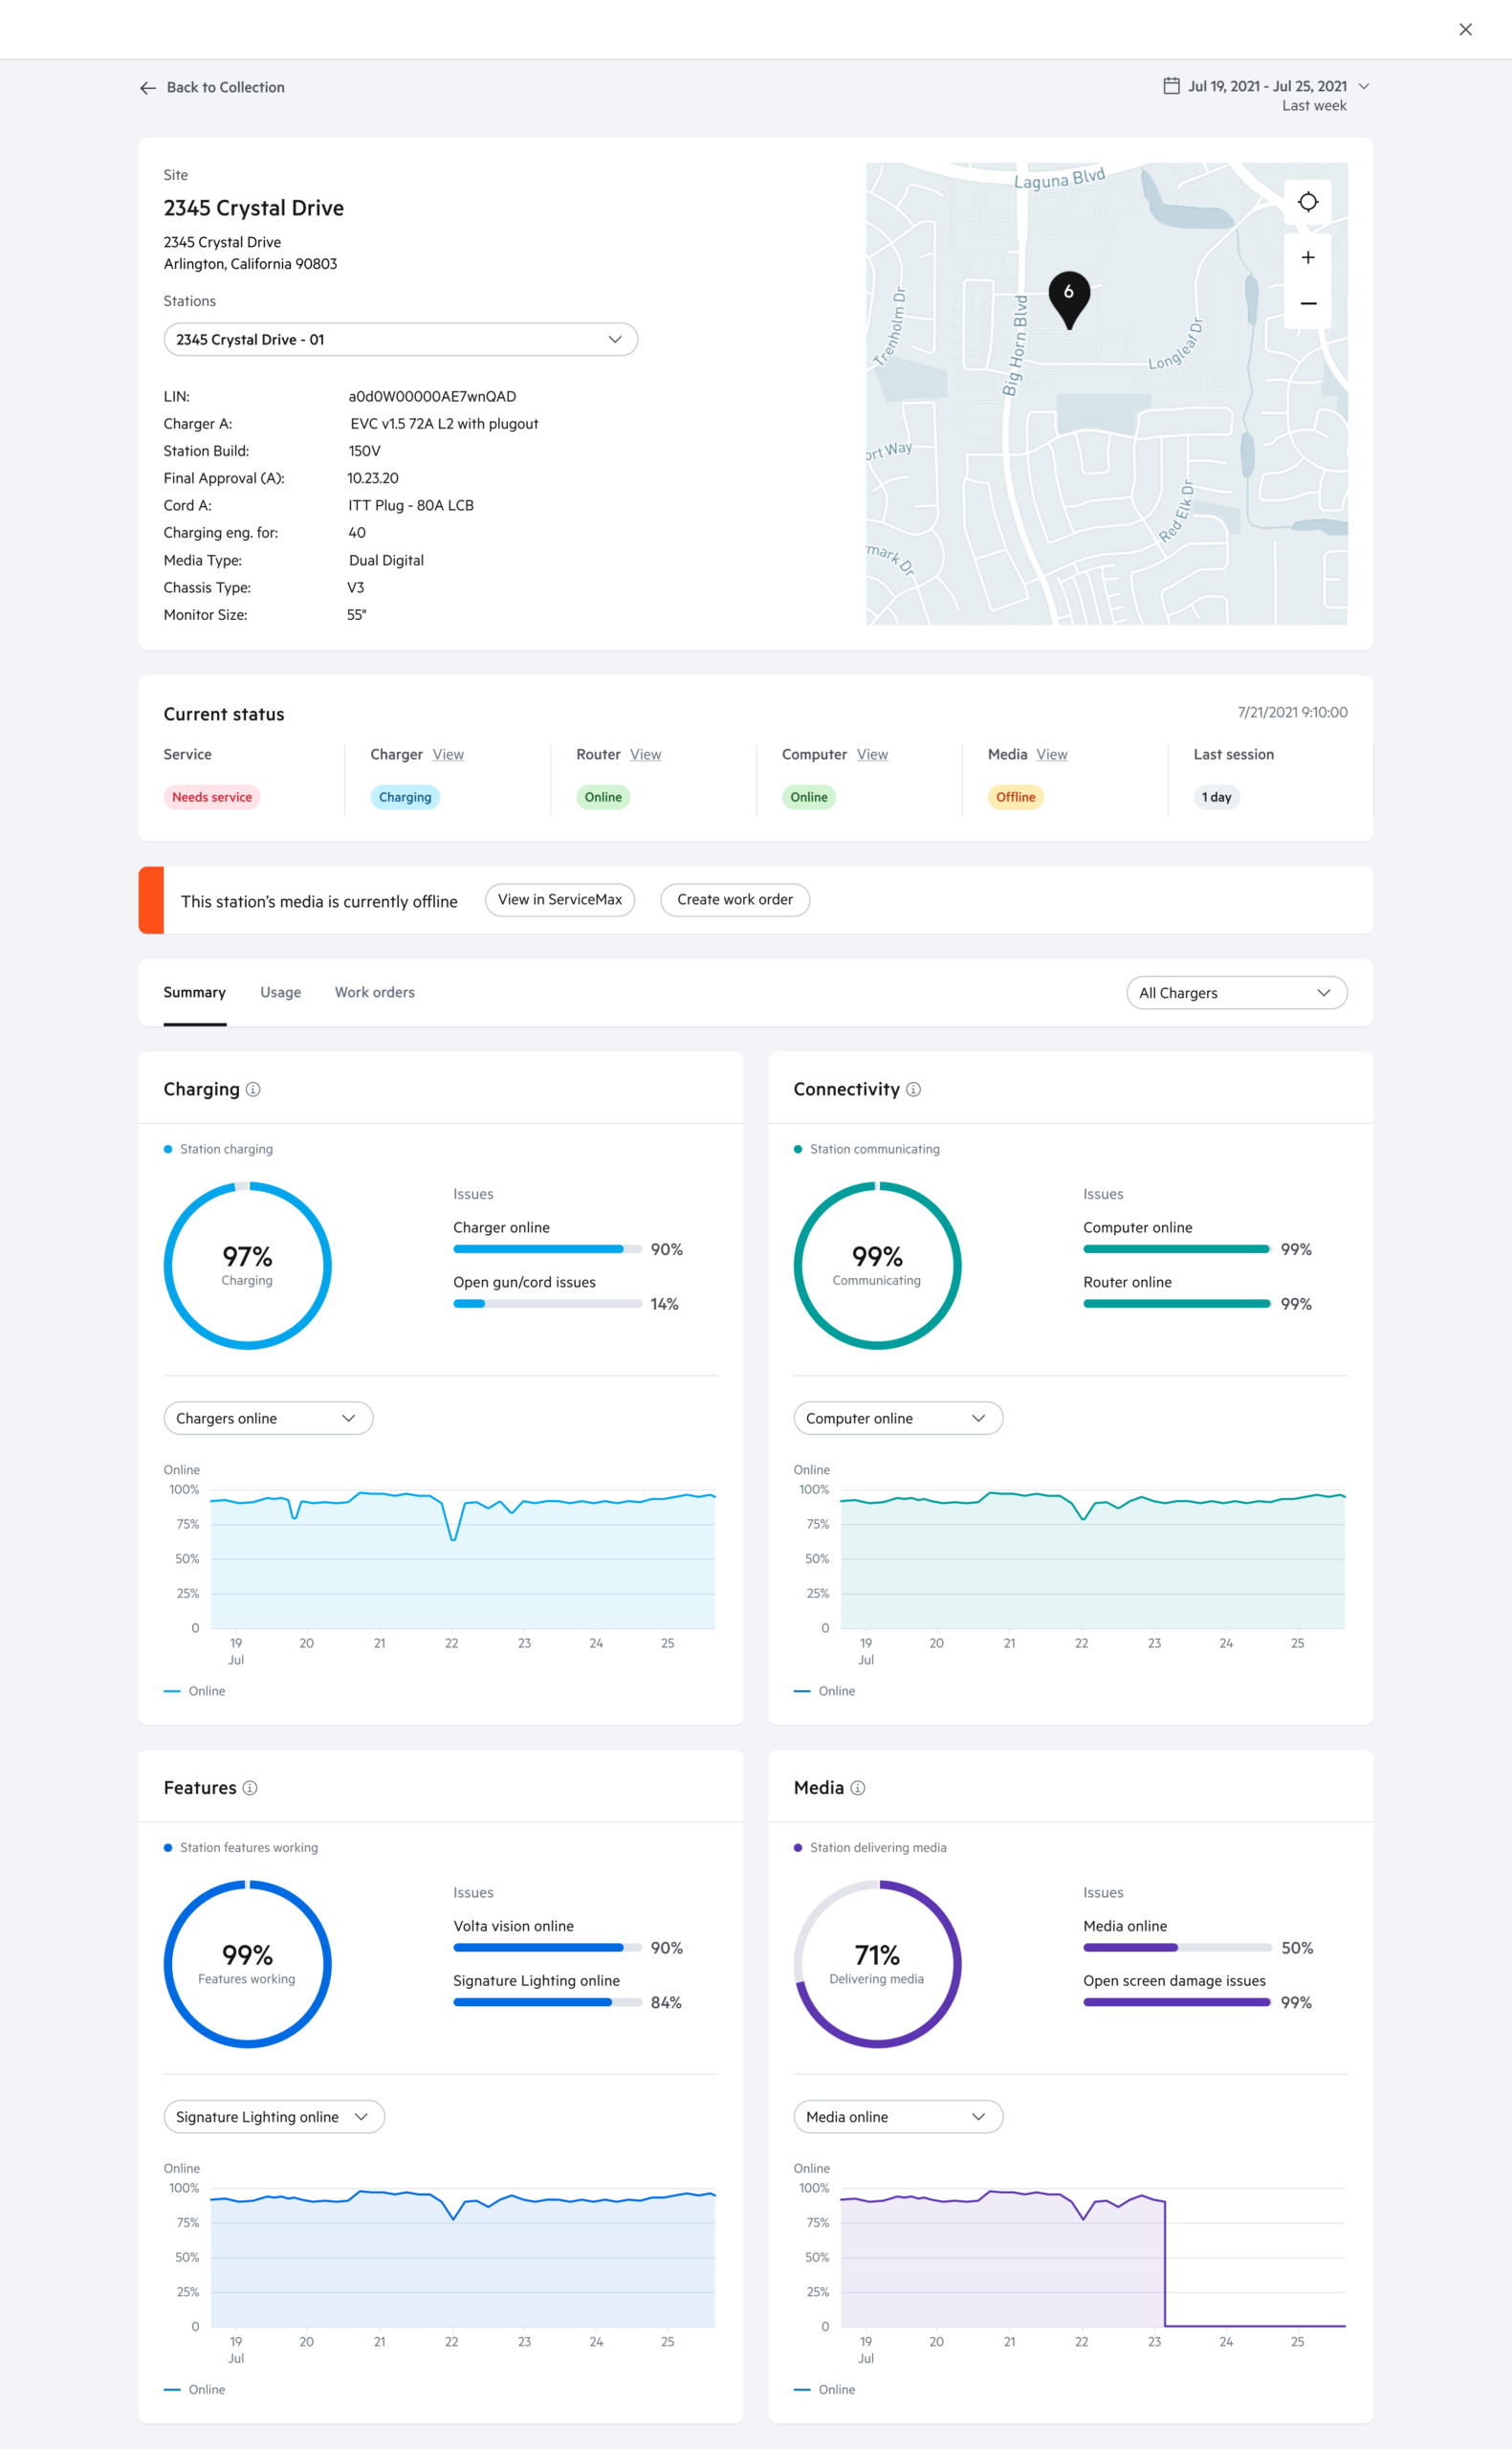Image resolution: width=1512 pixels, height=2449 pixels.
Task: Click the Offline media status badge
Action: click(x=1015, y=797)
